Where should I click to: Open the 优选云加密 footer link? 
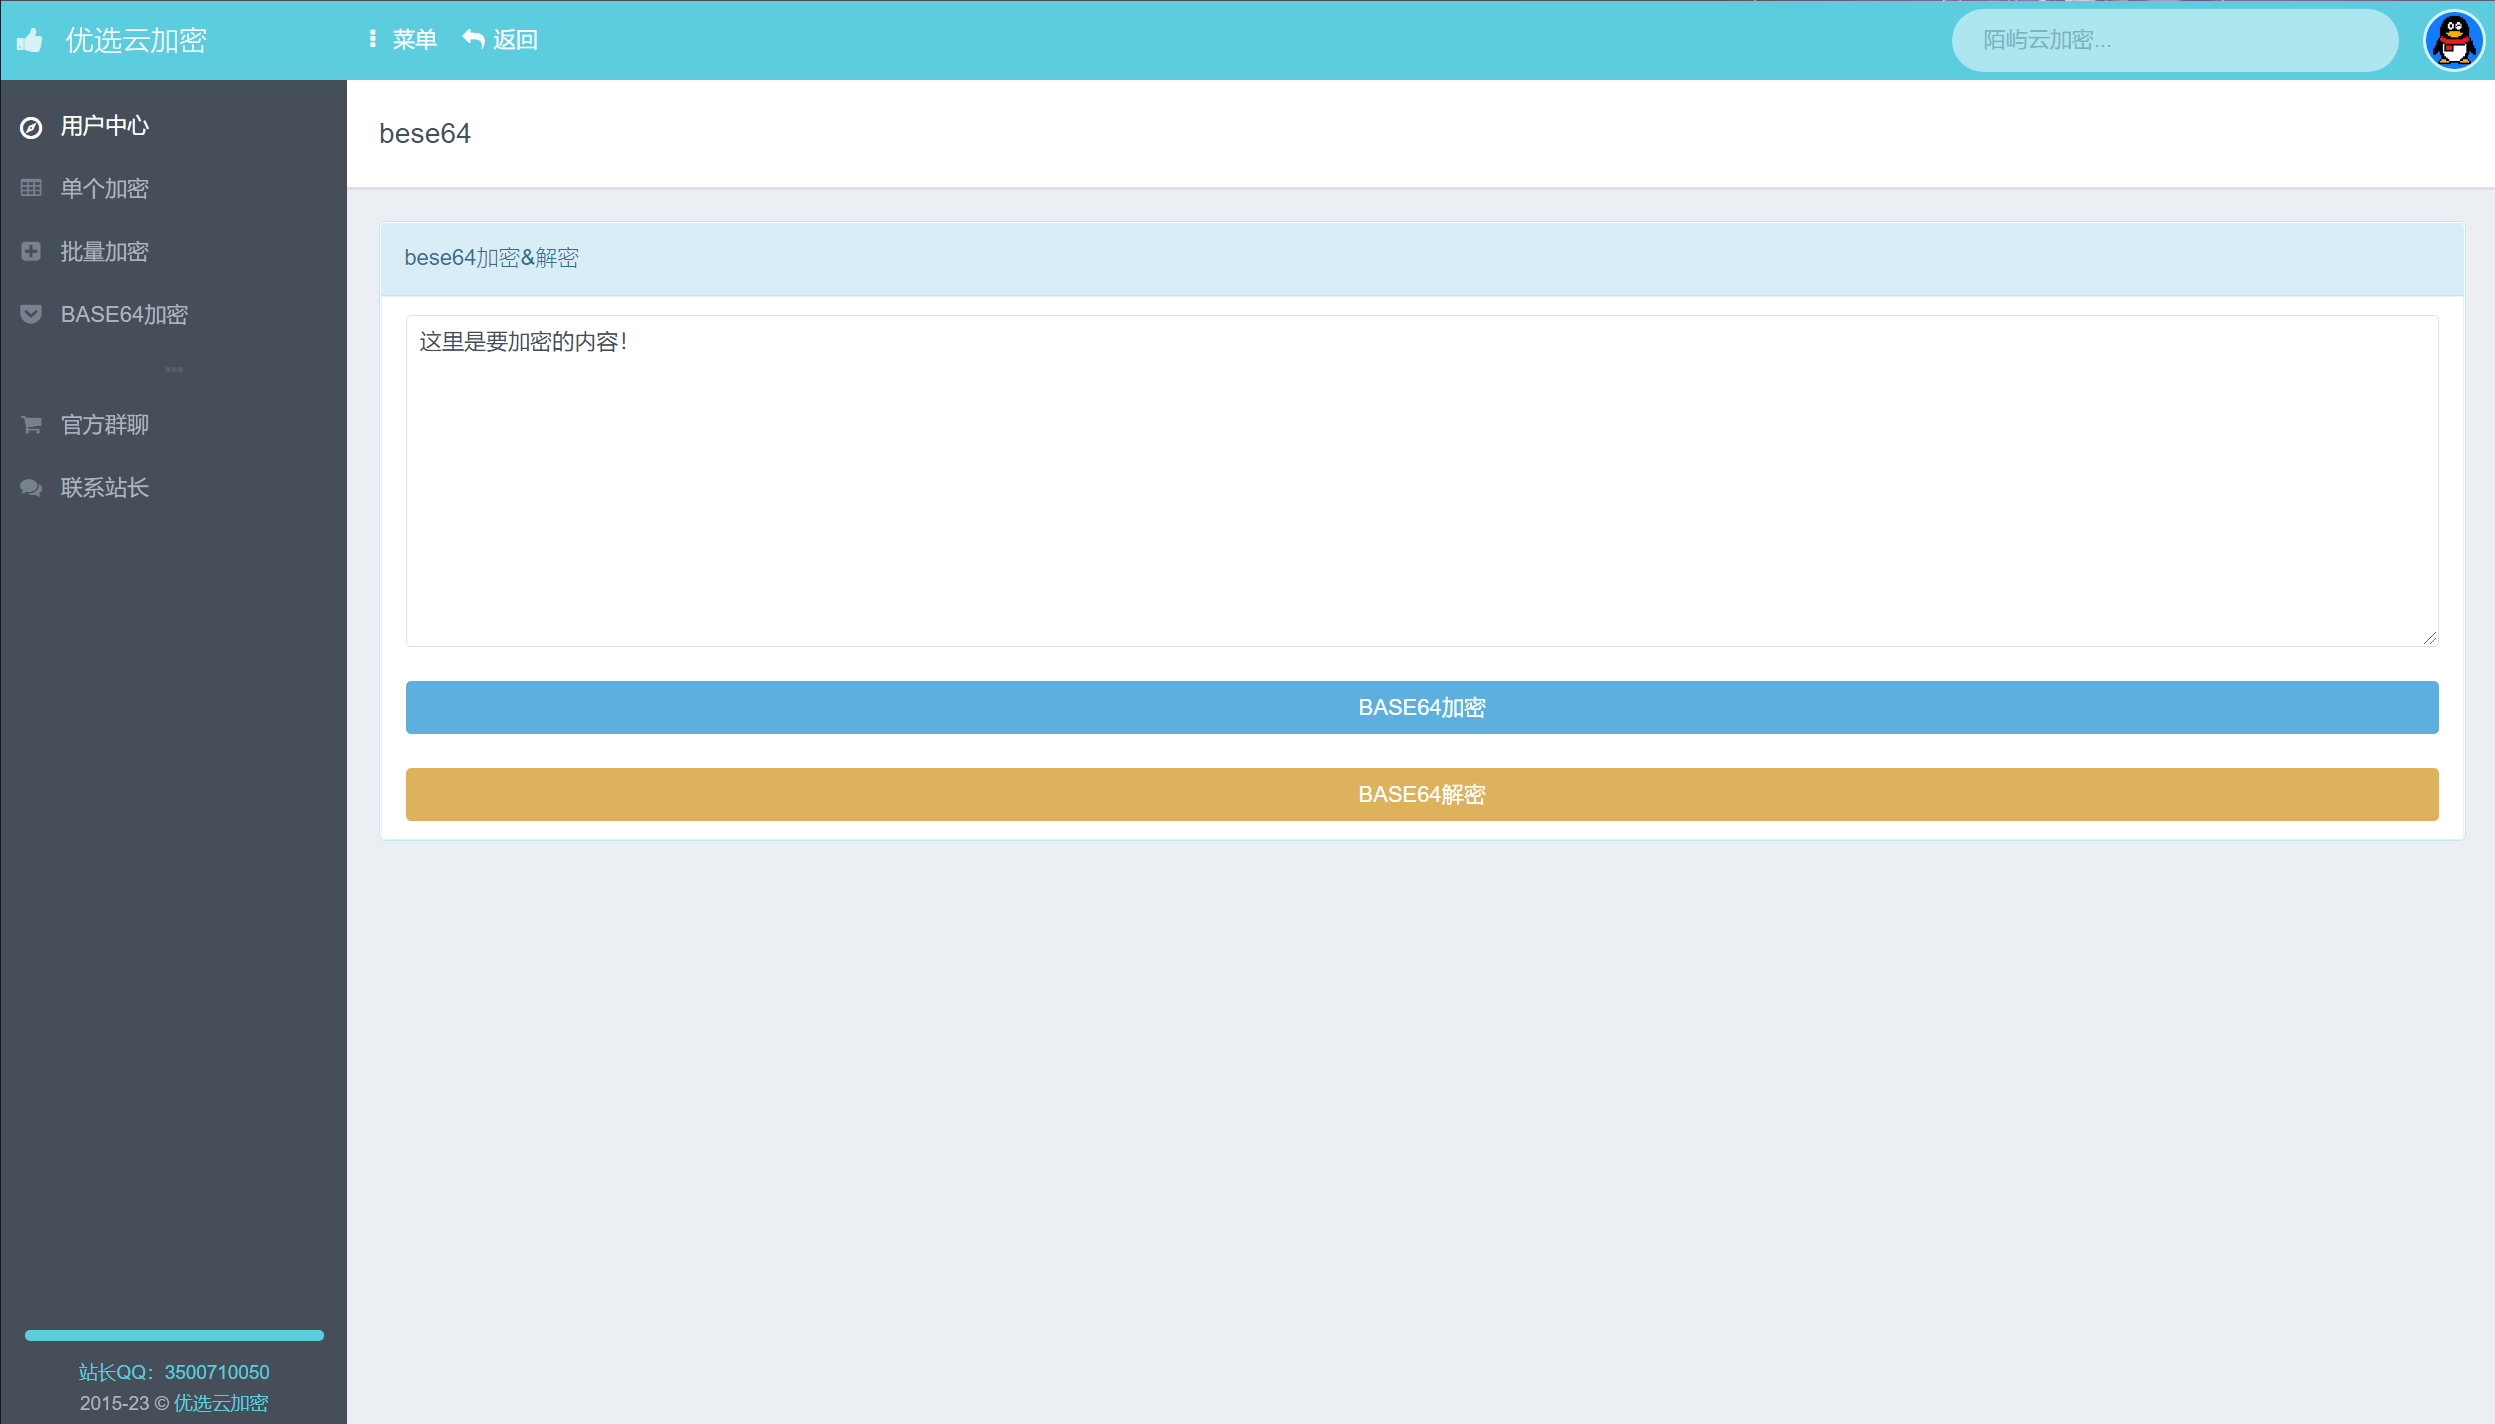coord(221,1403)
